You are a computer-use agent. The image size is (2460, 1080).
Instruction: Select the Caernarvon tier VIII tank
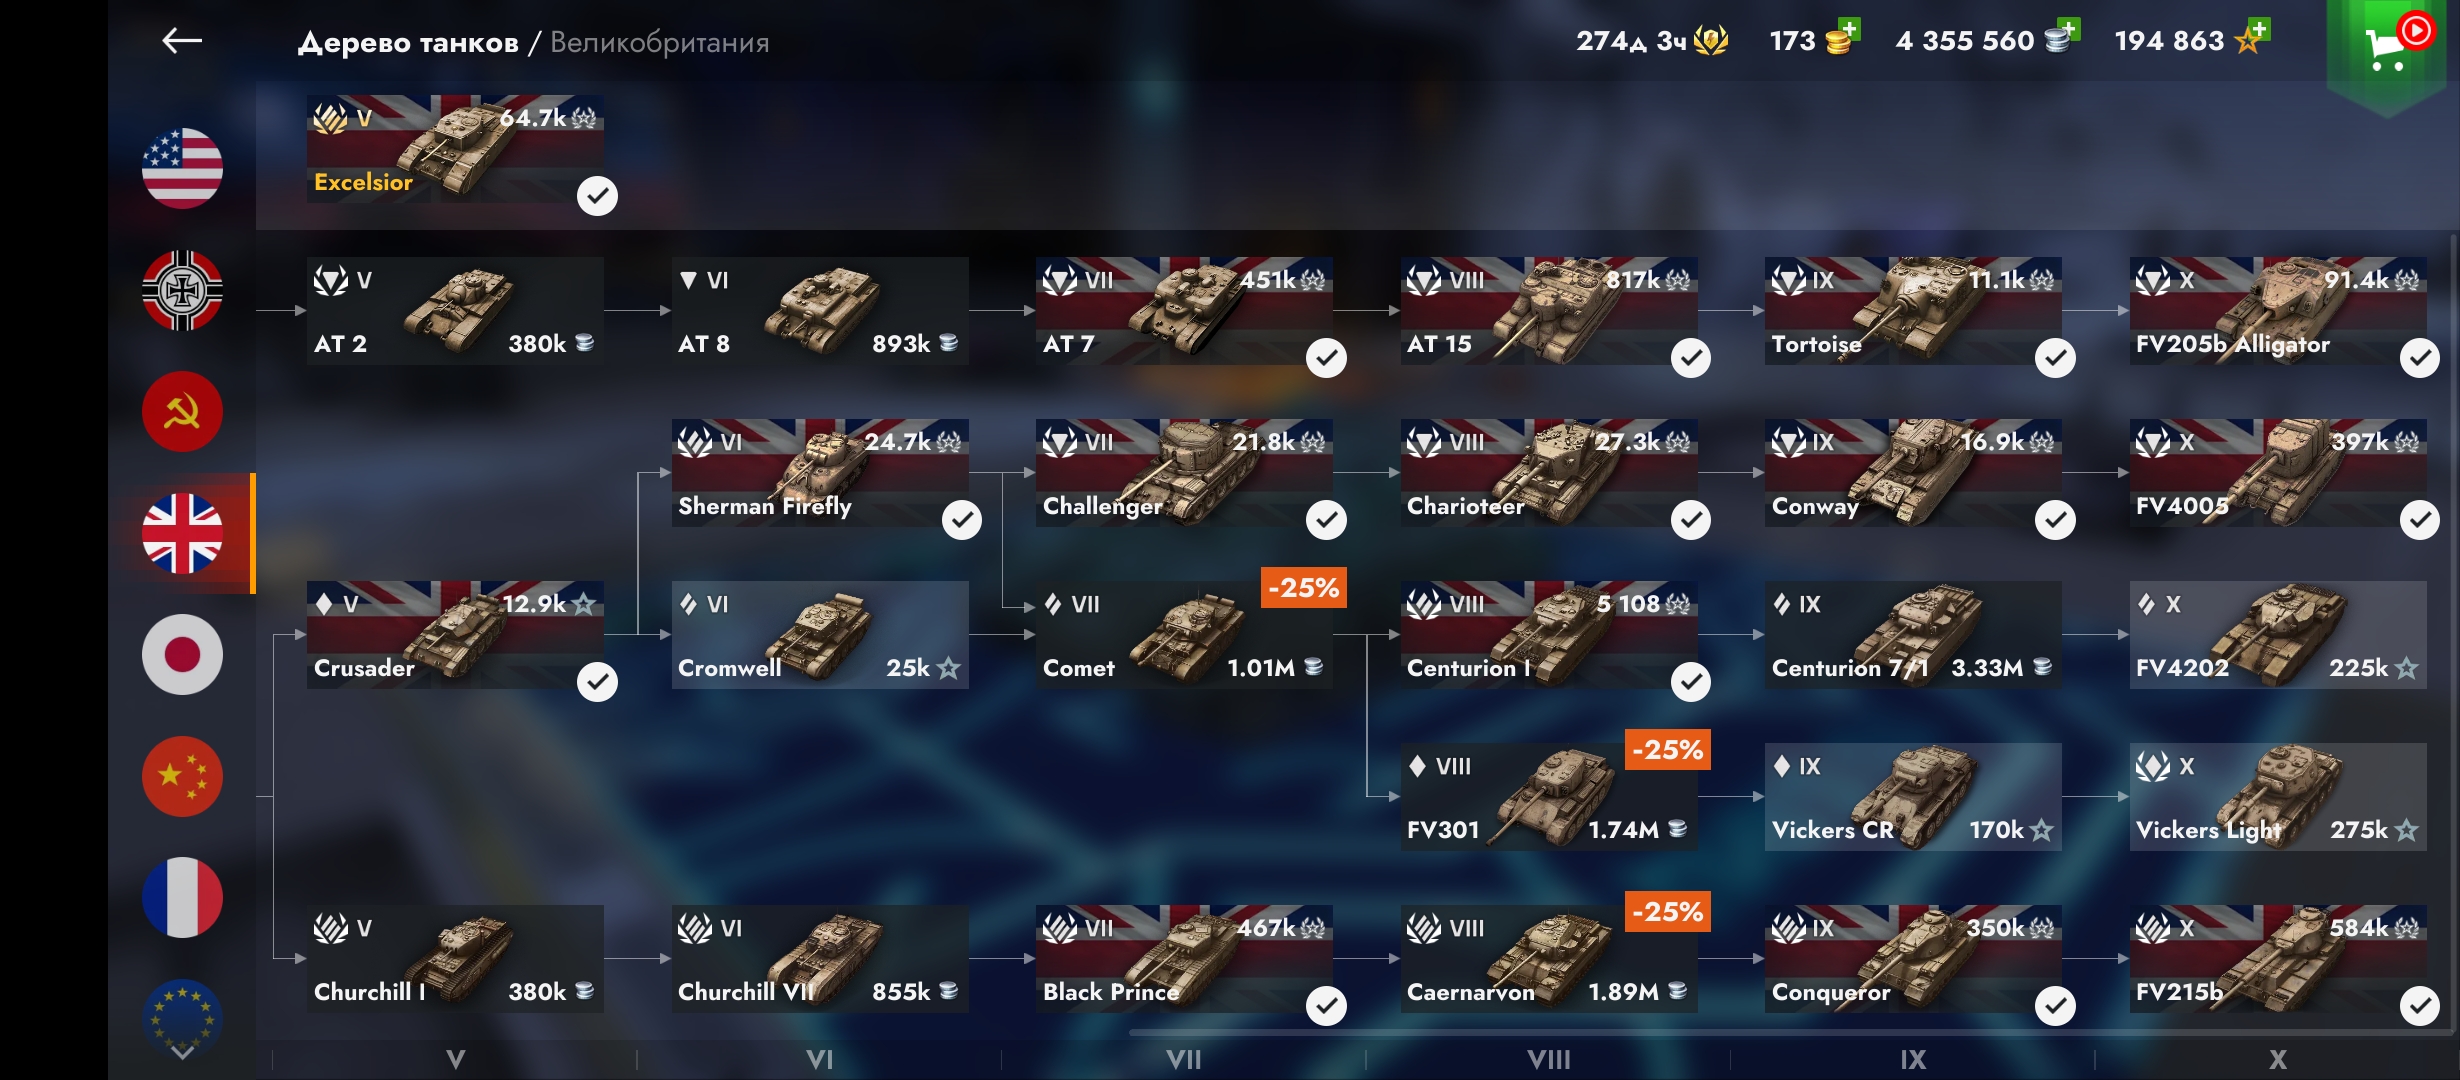(x=1549, y=958)
